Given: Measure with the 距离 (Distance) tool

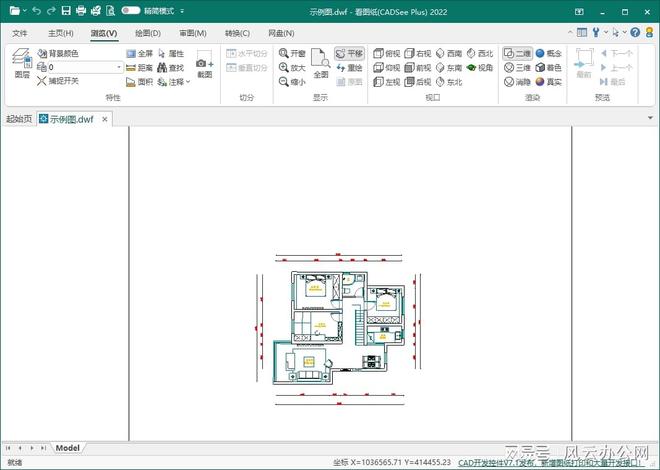Looking at the screenshot, I should pos(139,68).
